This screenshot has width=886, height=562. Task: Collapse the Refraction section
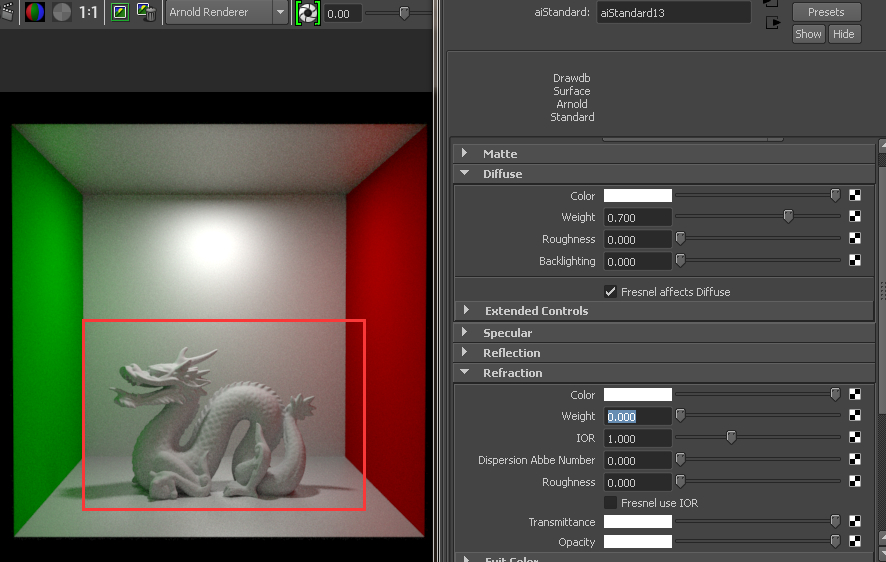[464, 372]
